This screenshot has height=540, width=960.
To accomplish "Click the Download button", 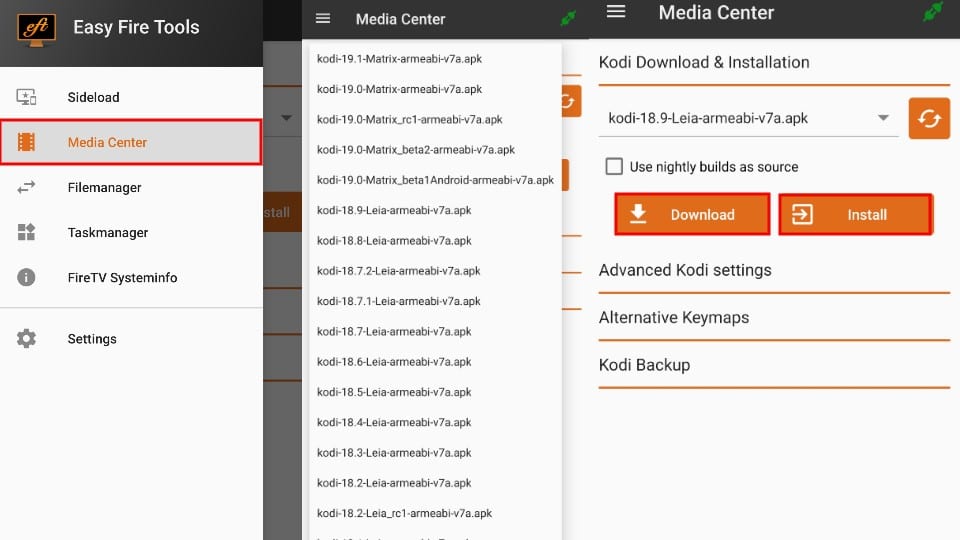I will 692,214.
